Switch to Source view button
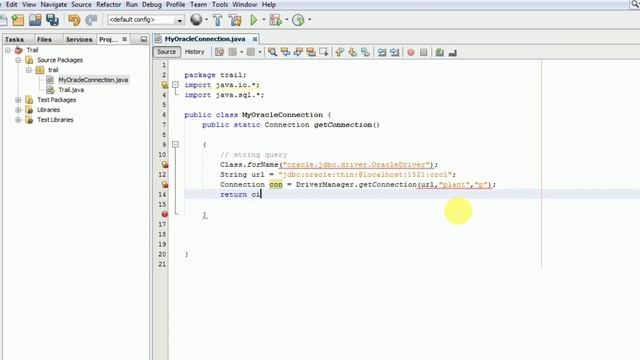The width and height of the screenshot is (640, 360). point(167,52)
